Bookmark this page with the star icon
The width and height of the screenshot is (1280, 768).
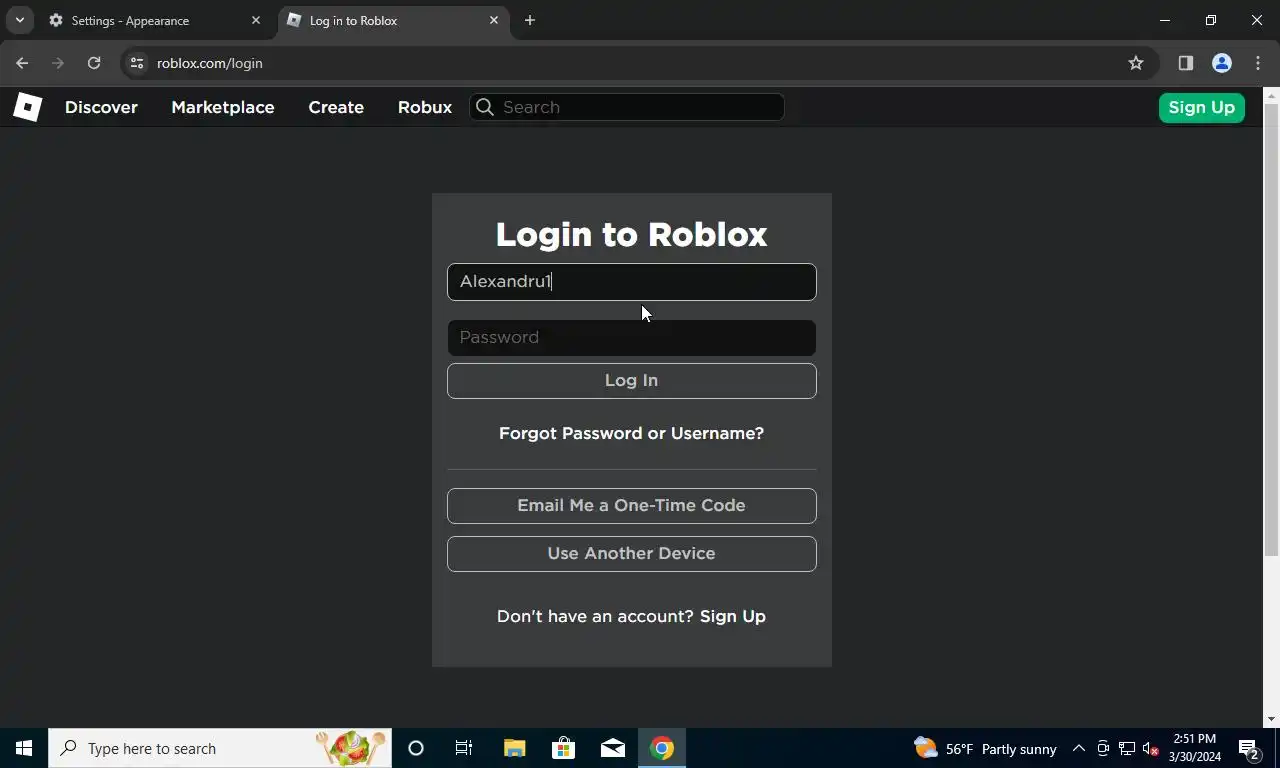pos(1136,63)
